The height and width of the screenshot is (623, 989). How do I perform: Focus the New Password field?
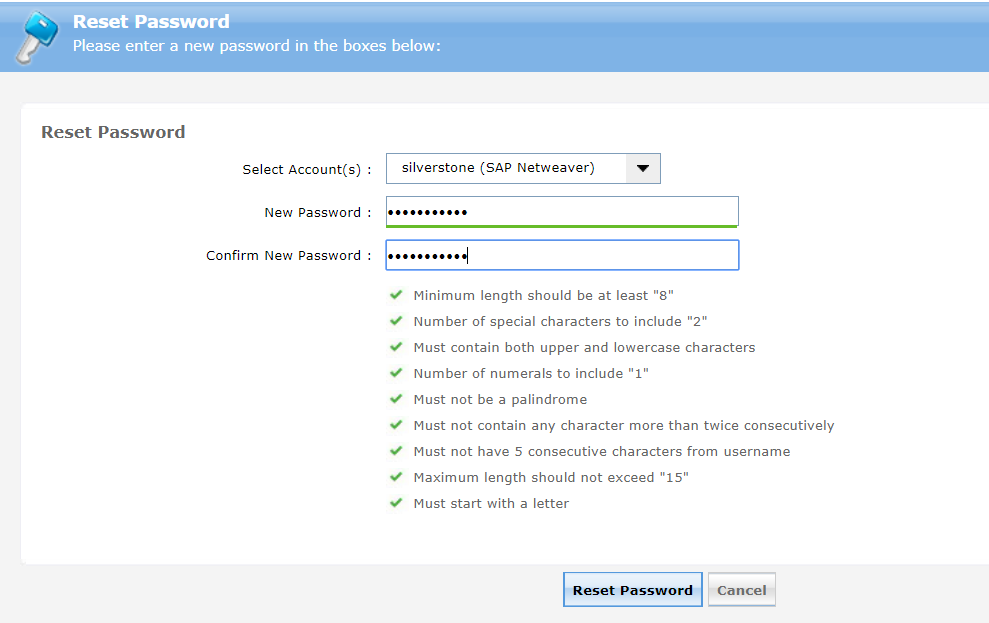pyautogui.click(x=561, y=211)
